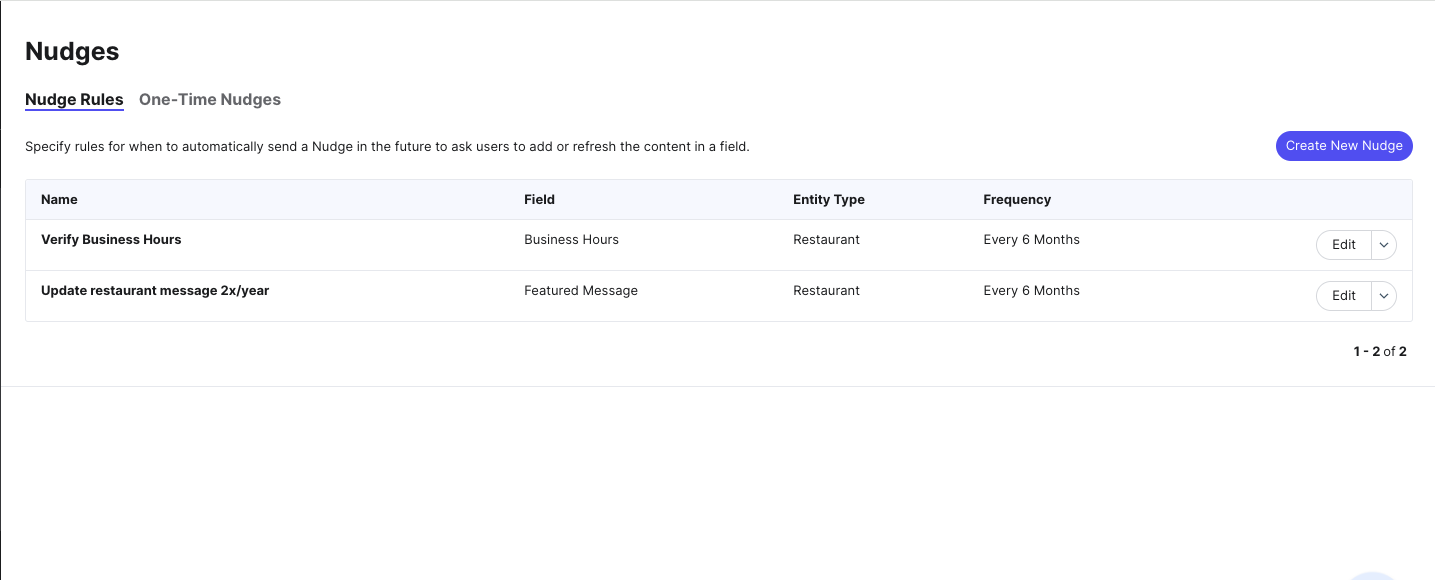Click Restaurant entity type in Verify Business Hours row
1435x580 pixels.
click(x=826, y=240)
